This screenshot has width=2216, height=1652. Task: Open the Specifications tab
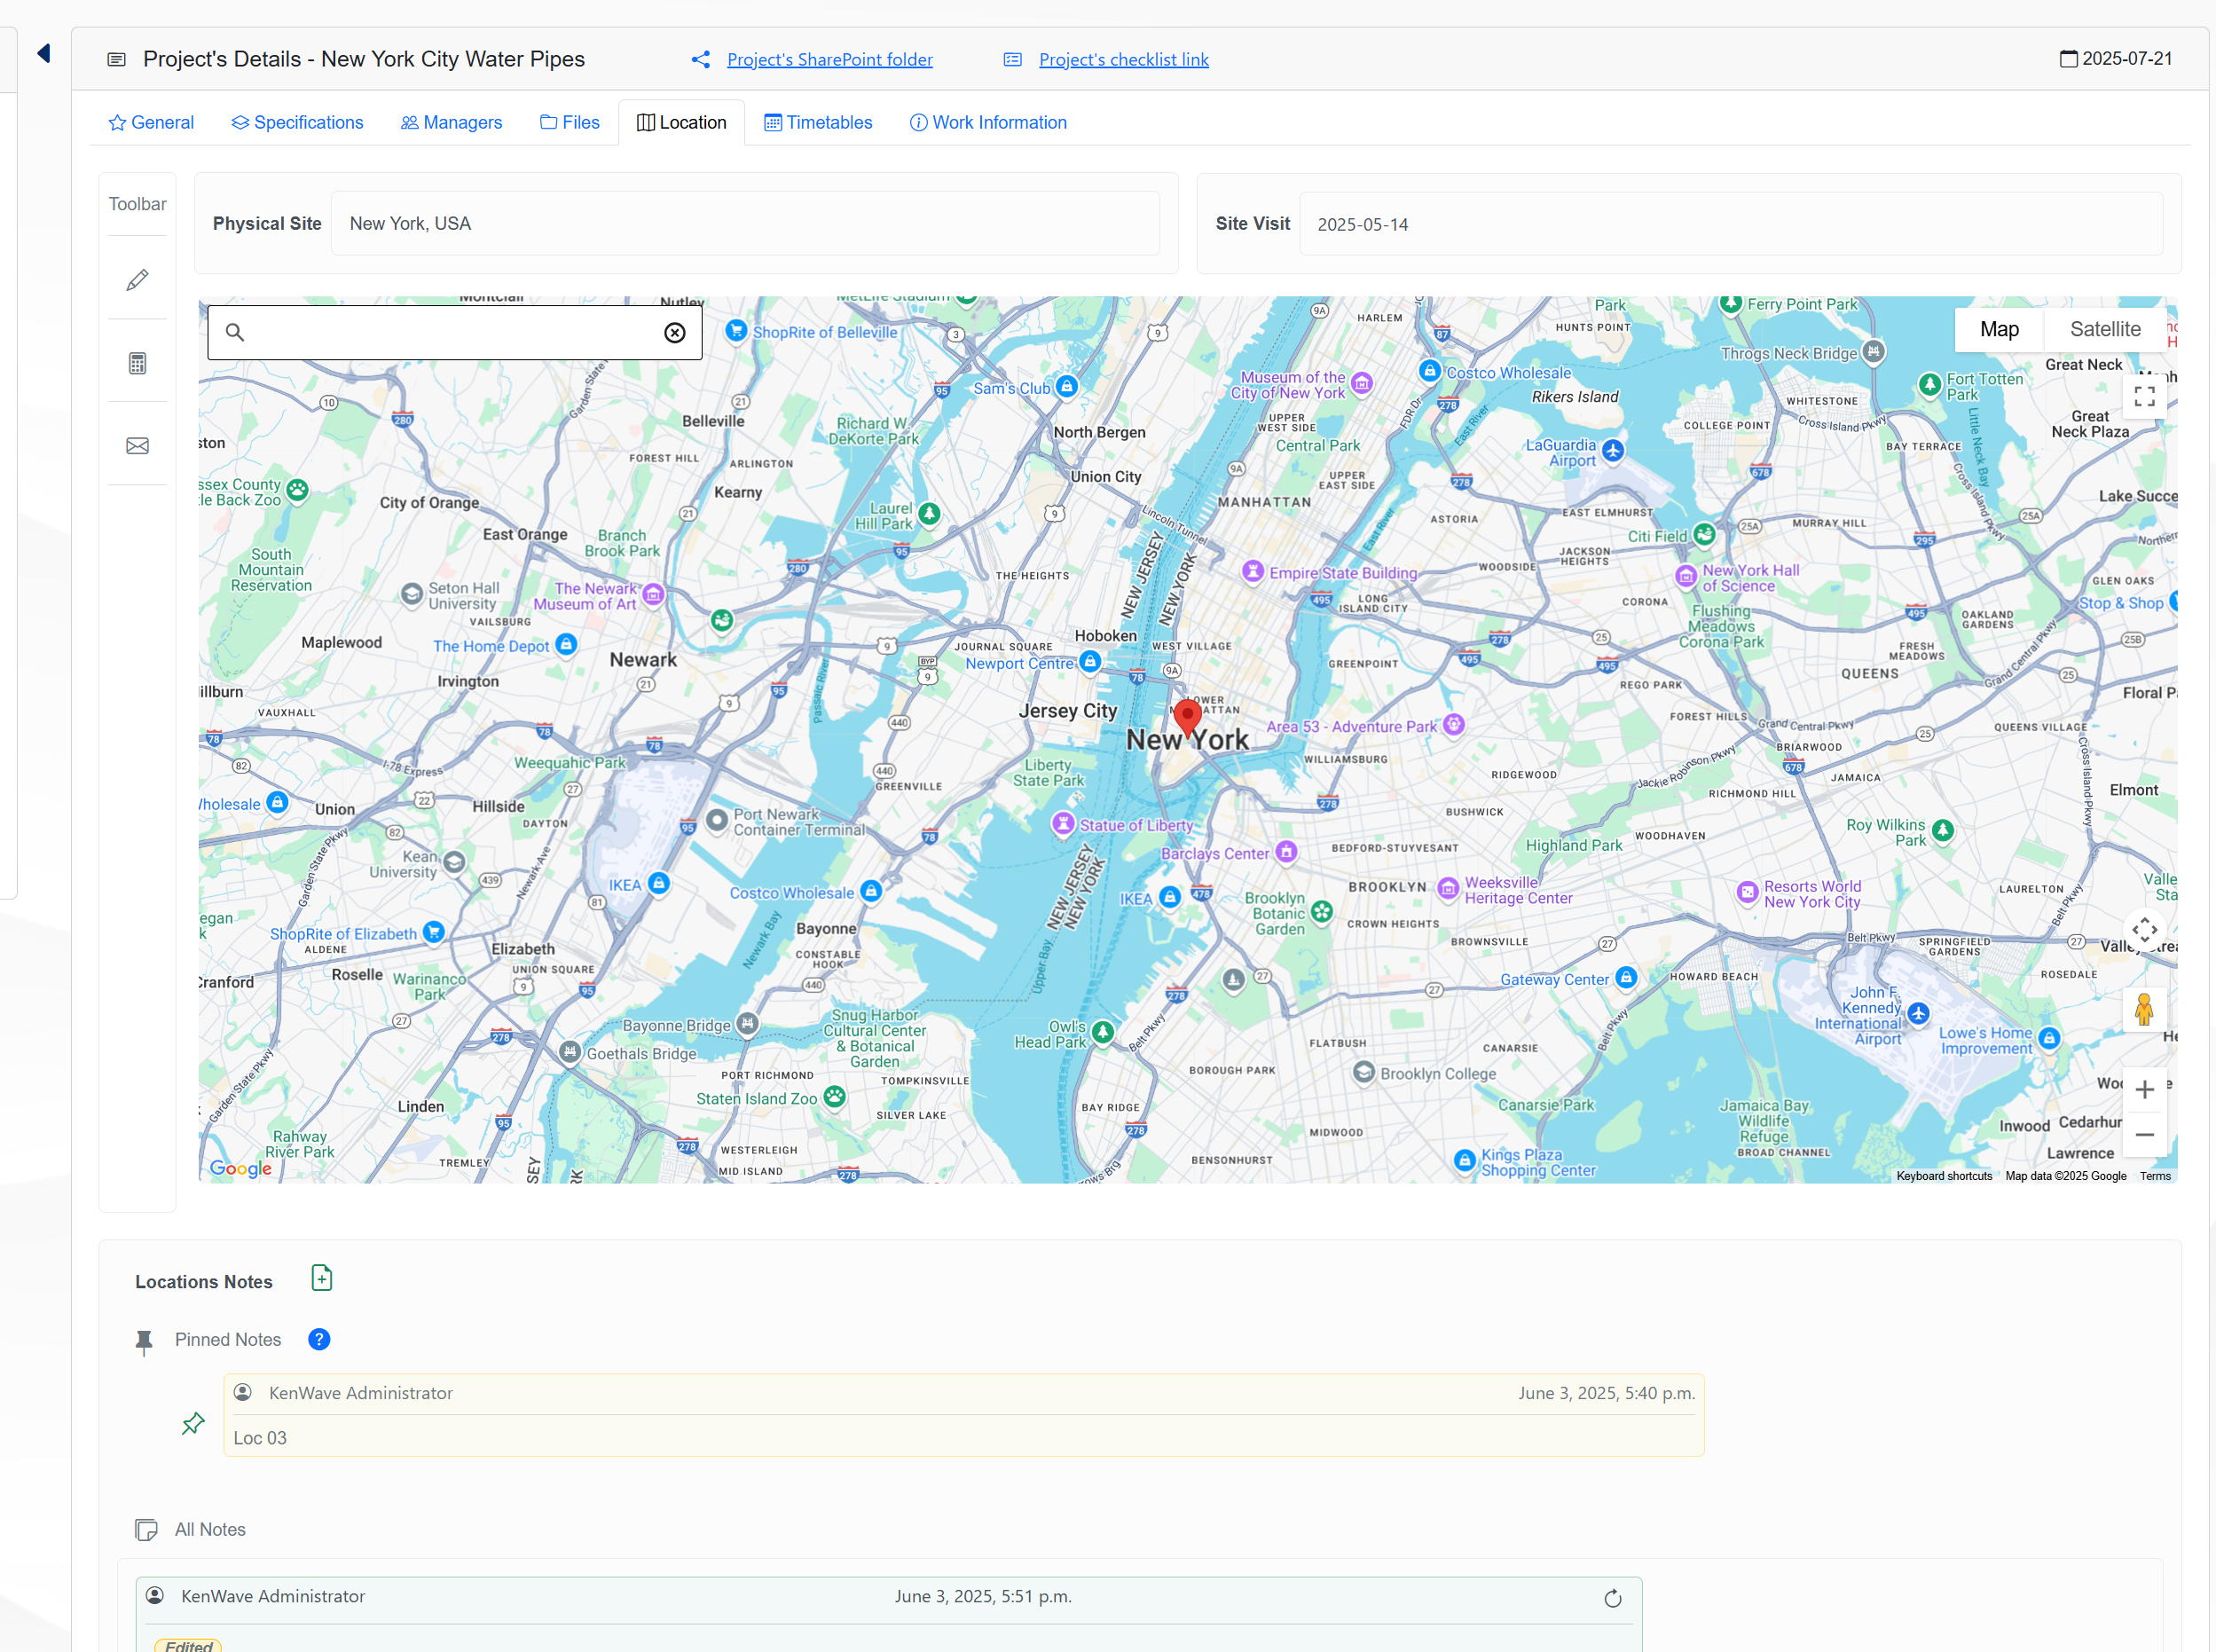coord(297,122)
